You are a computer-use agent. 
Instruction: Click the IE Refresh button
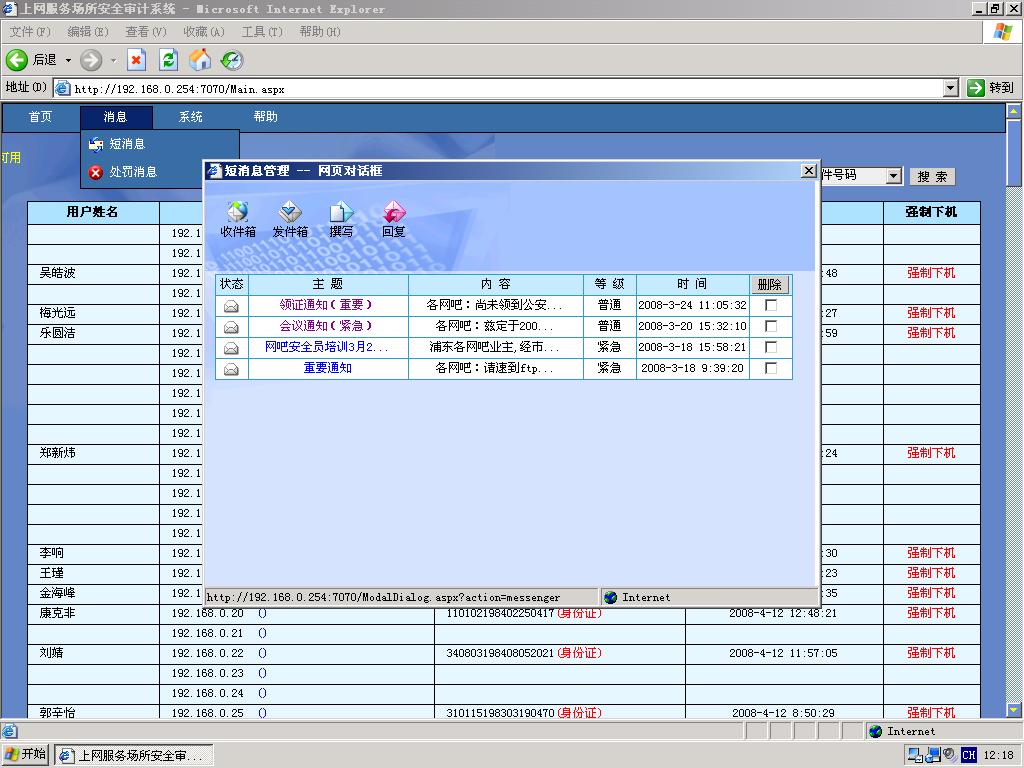pyautogui.click(x=168, y=60)
